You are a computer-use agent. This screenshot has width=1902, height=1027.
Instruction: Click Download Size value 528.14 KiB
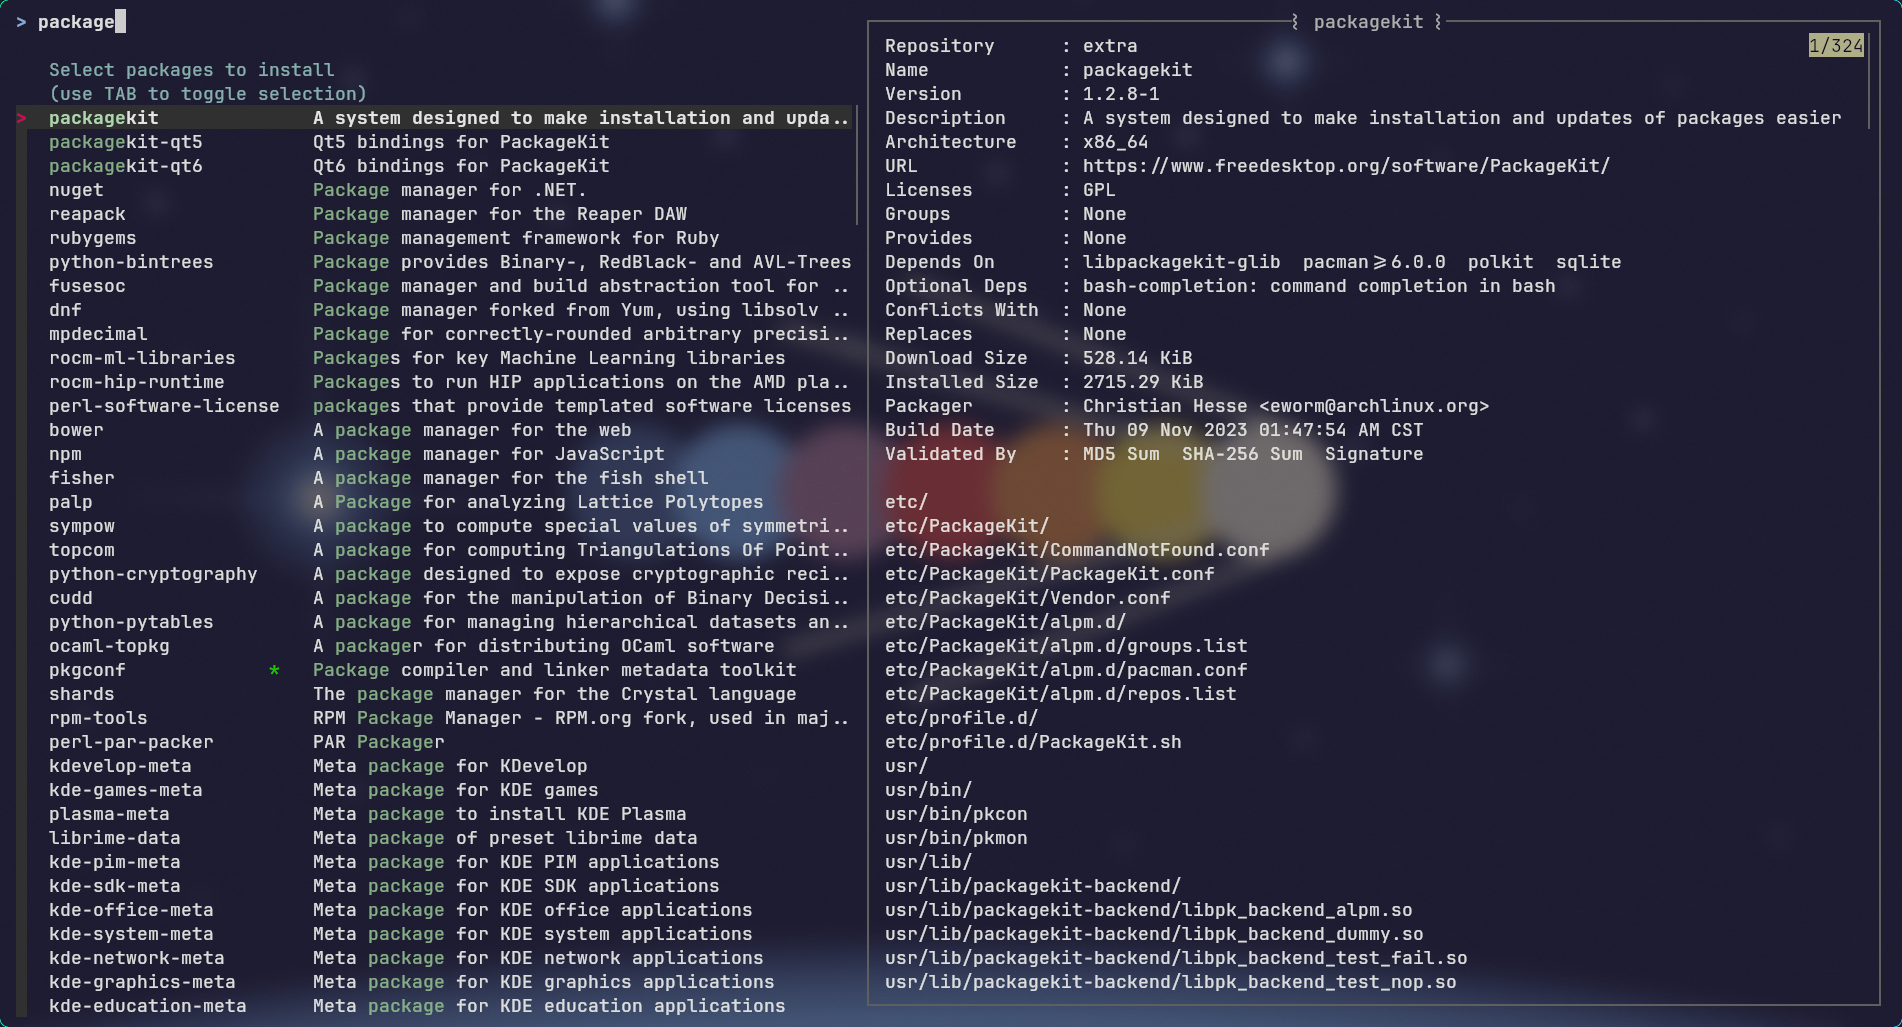(x=1137, y=358)
